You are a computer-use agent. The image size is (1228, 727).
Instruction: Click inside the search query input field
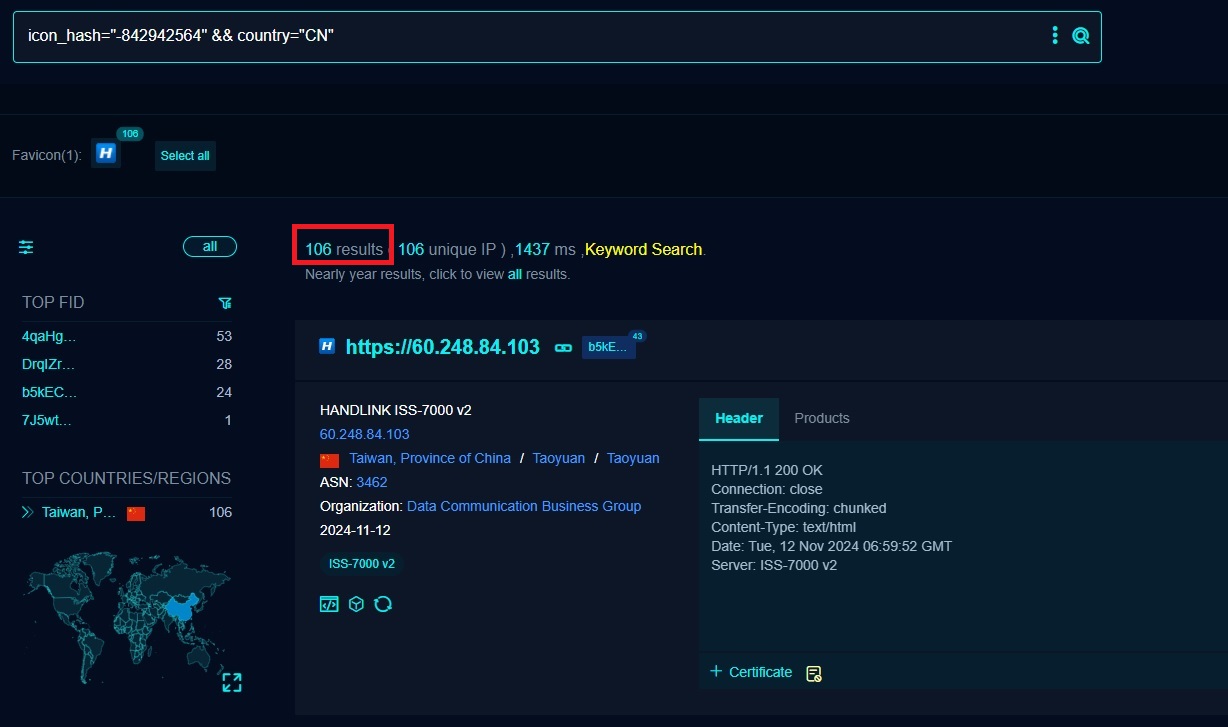pyautogui.click(x=500, y=36)
